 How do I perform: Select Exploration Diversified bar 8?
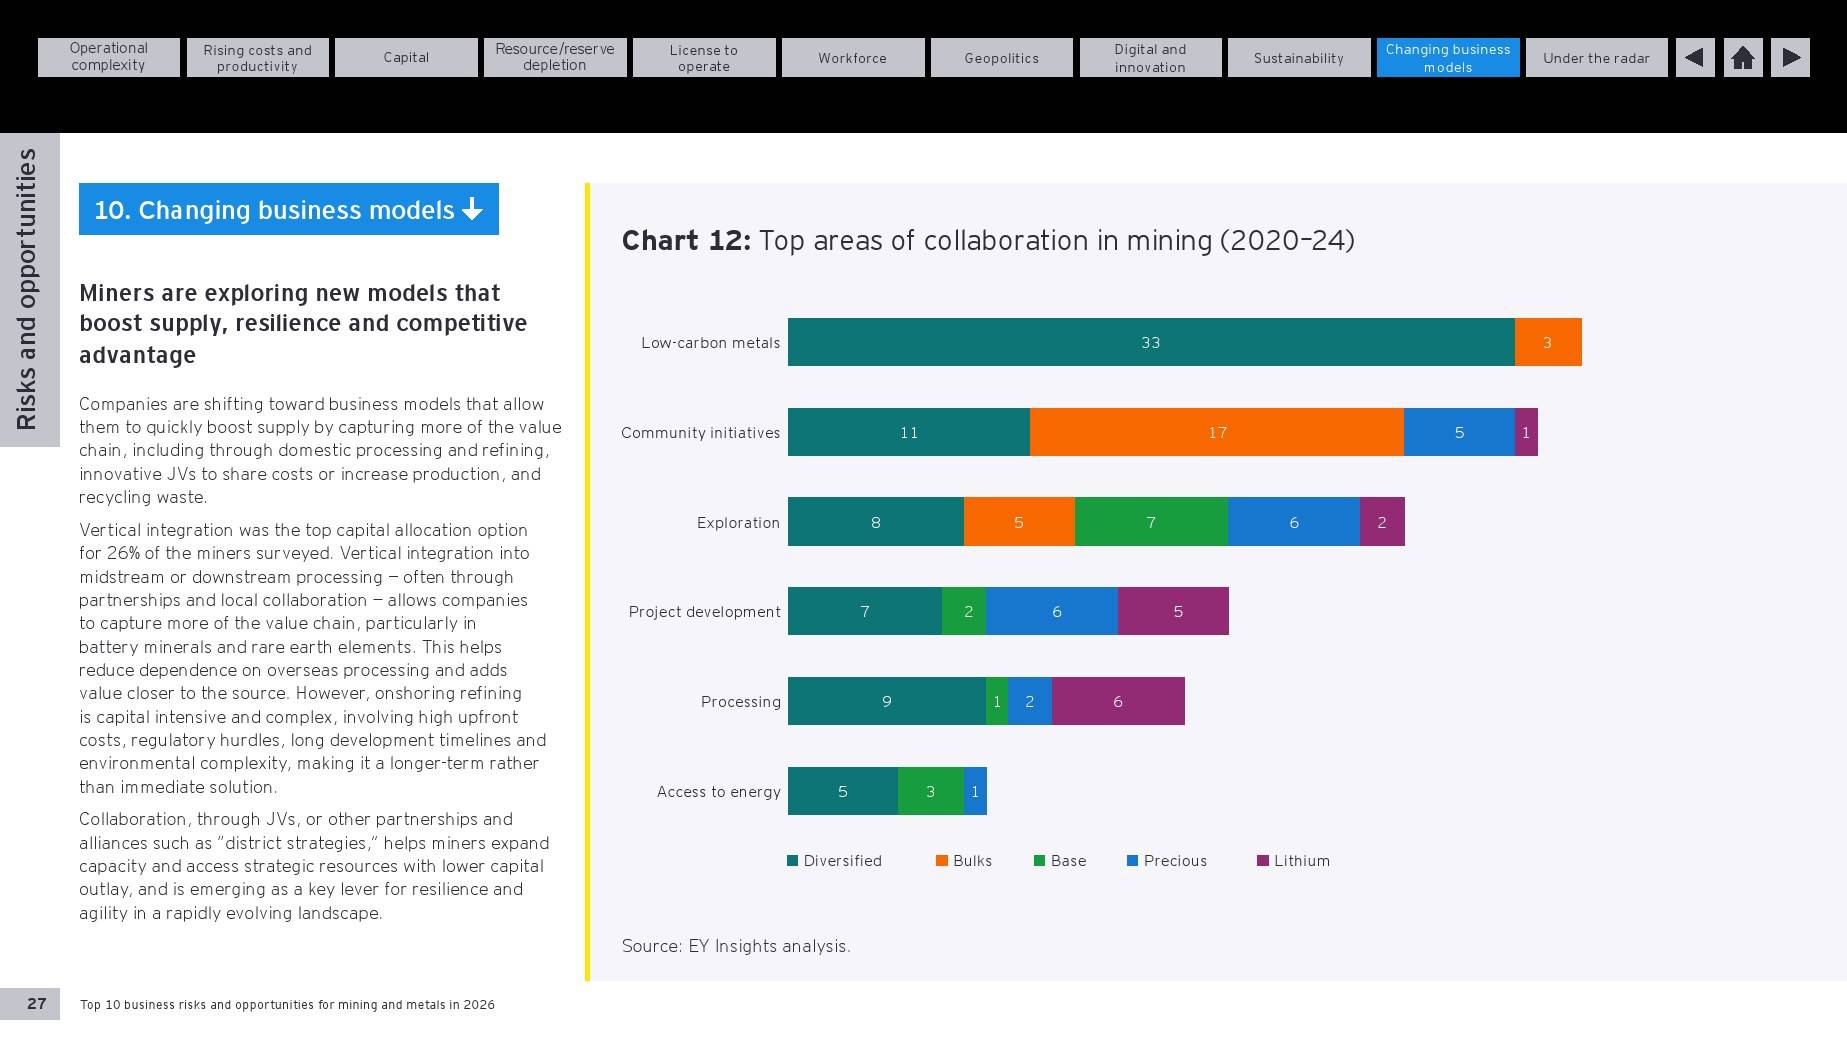click(x=876, y=522)
